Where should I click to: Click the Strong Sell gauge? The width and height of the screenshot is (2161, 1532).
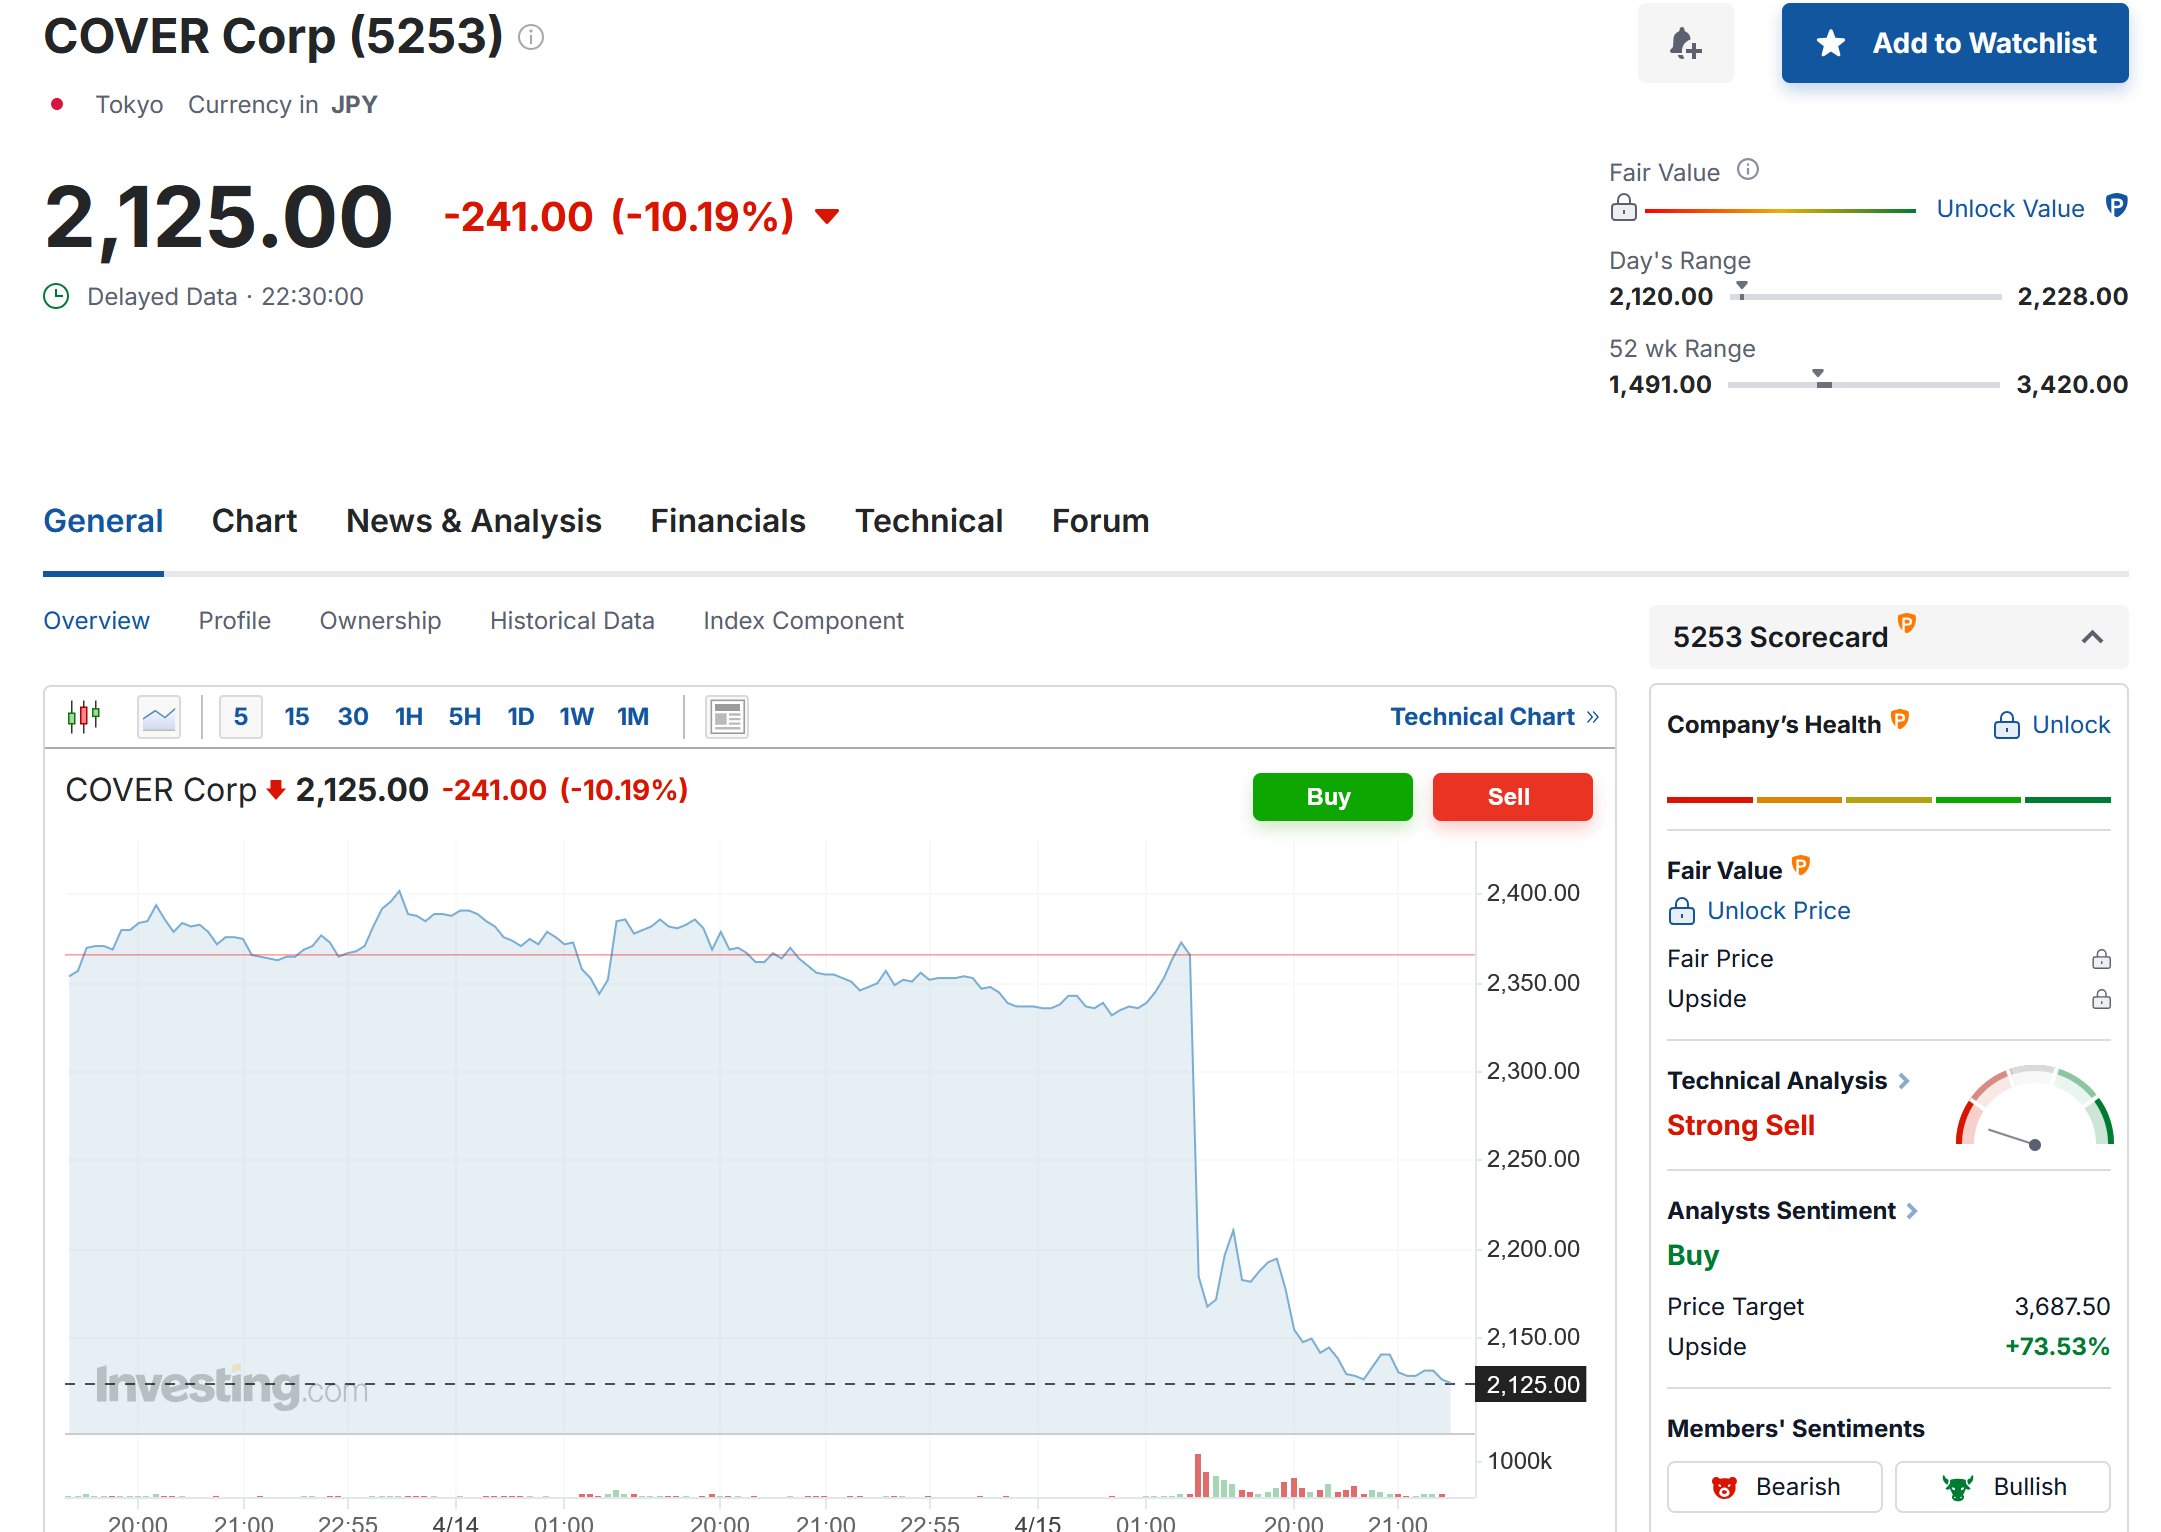click(x=2034, y=1106)
